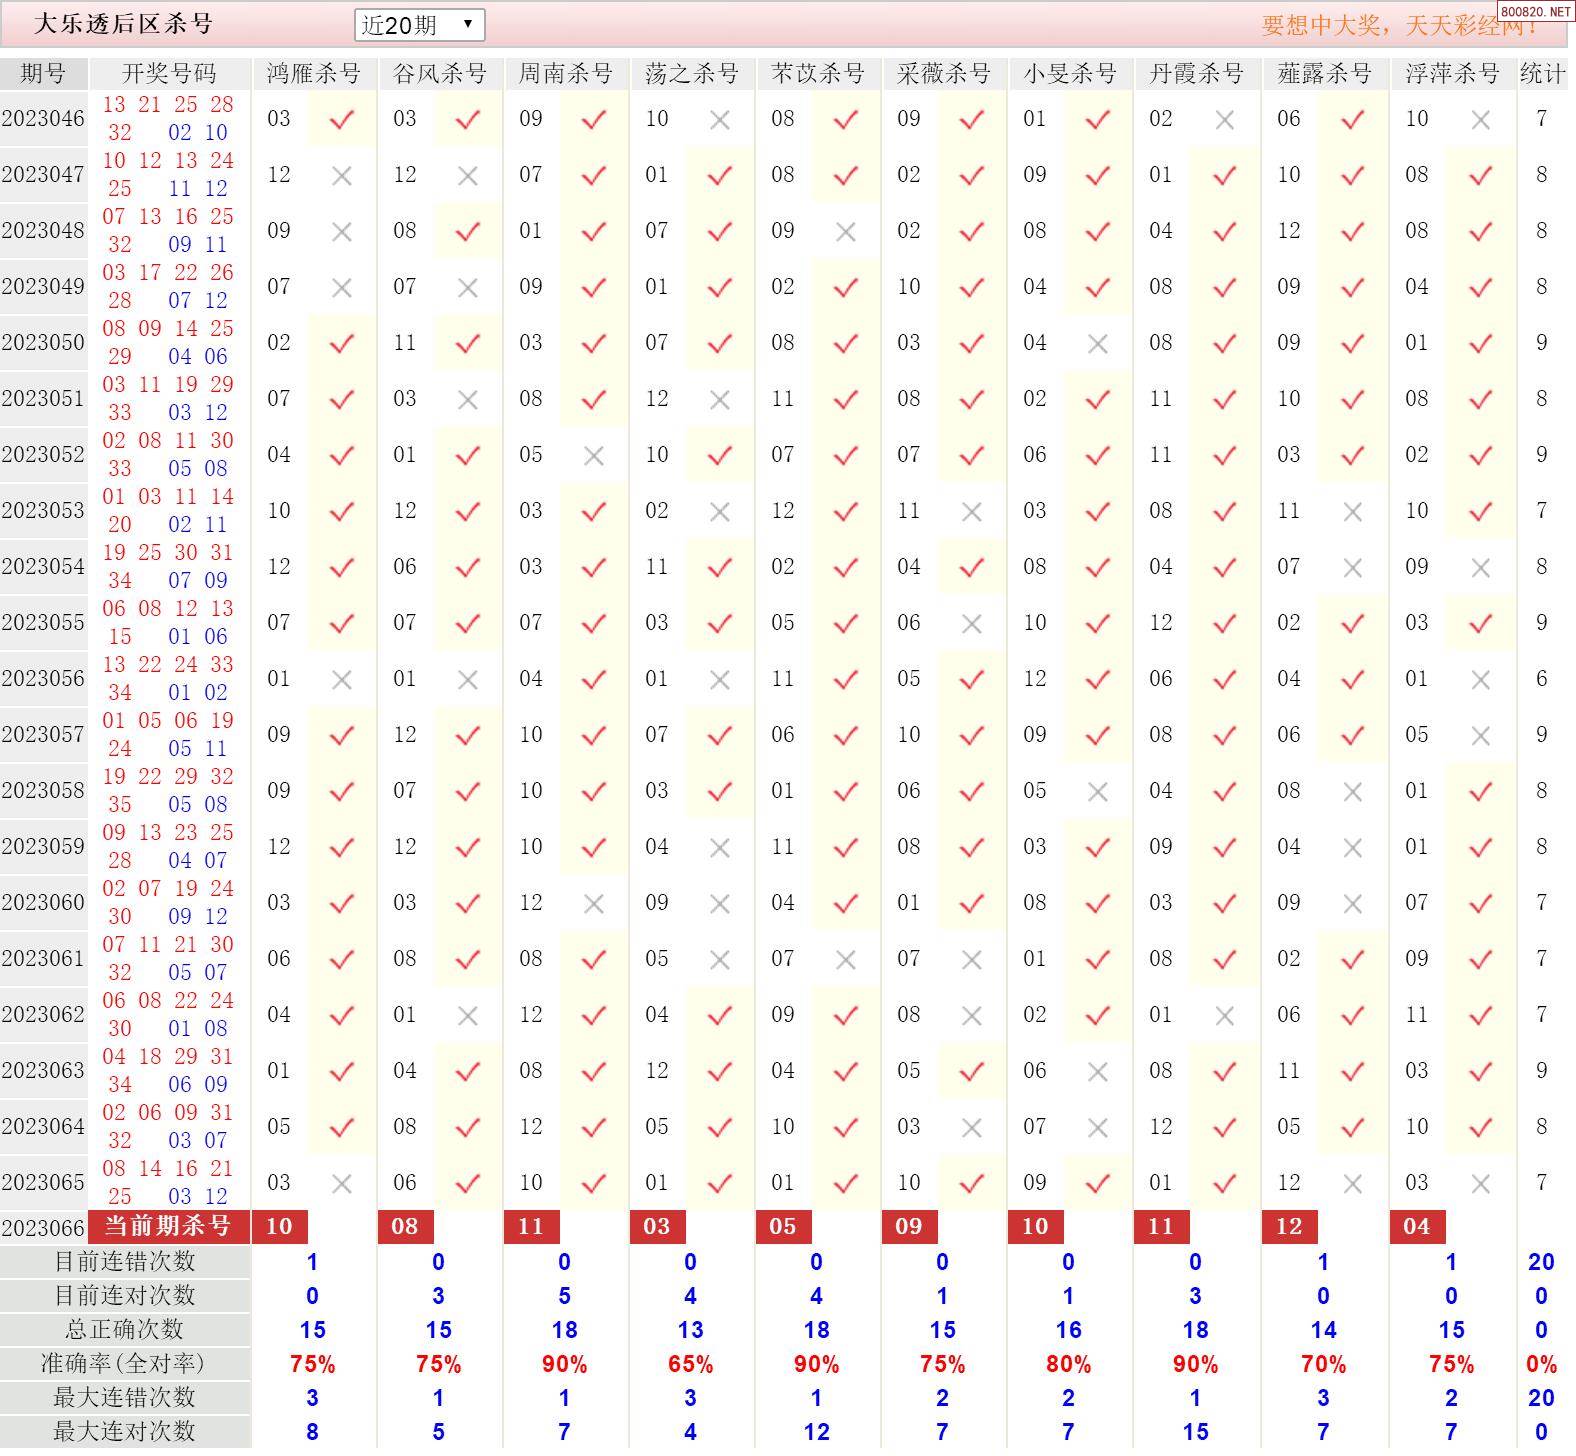
Task: Click the 谷风杀号 column header
Action: click(440, 73)
